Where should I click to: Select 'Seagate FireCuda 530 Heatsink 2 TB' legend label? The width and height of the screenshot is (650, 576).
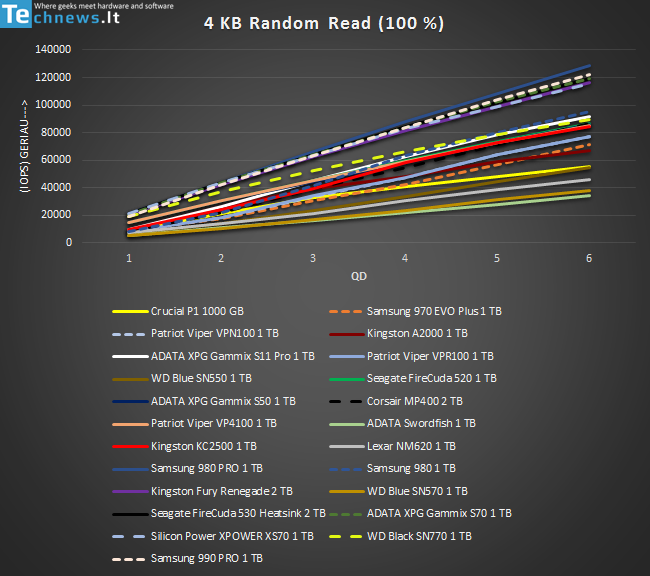[x=238, y=513]
